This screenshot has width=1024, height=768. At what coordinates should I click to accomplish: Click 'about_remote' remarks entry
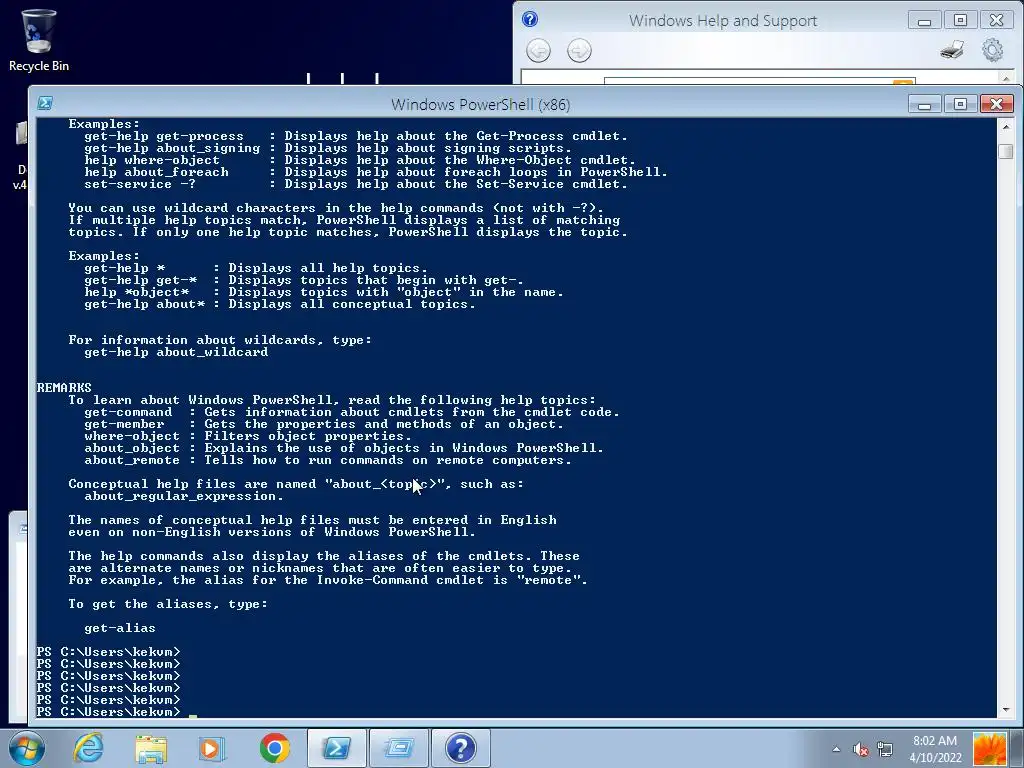click(131, 460)
